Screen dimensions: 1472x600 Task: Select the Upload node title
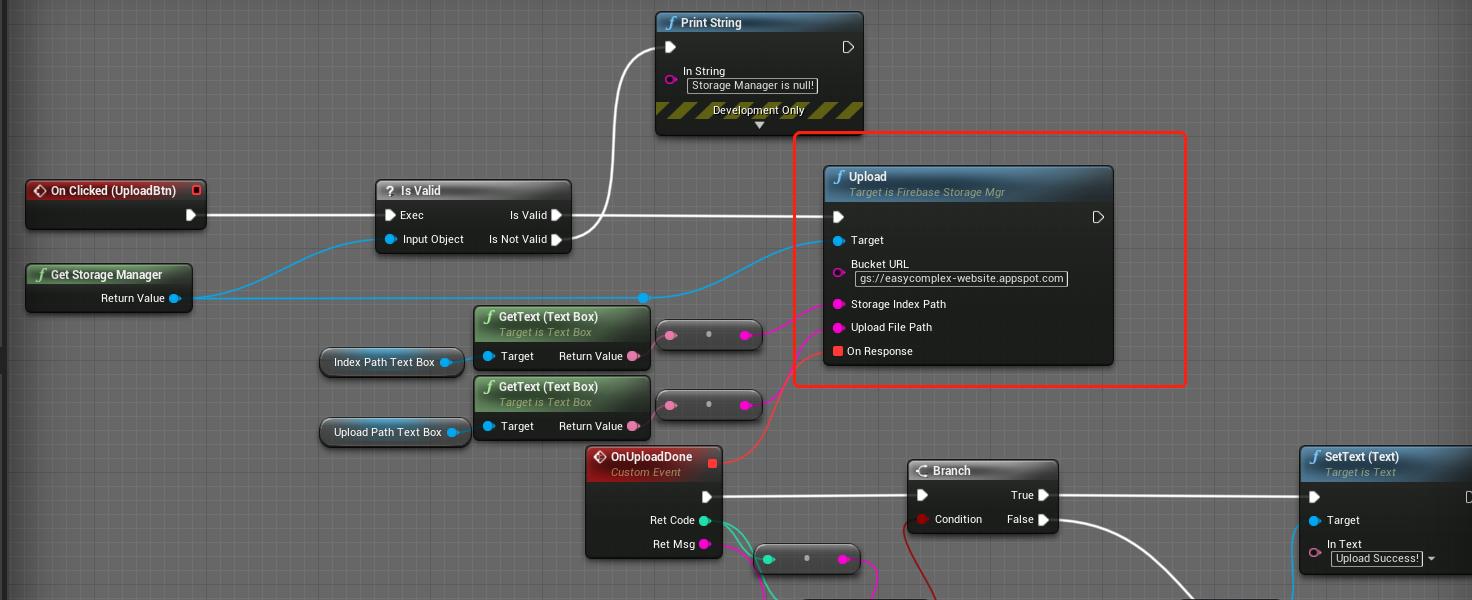click(868, 177)
